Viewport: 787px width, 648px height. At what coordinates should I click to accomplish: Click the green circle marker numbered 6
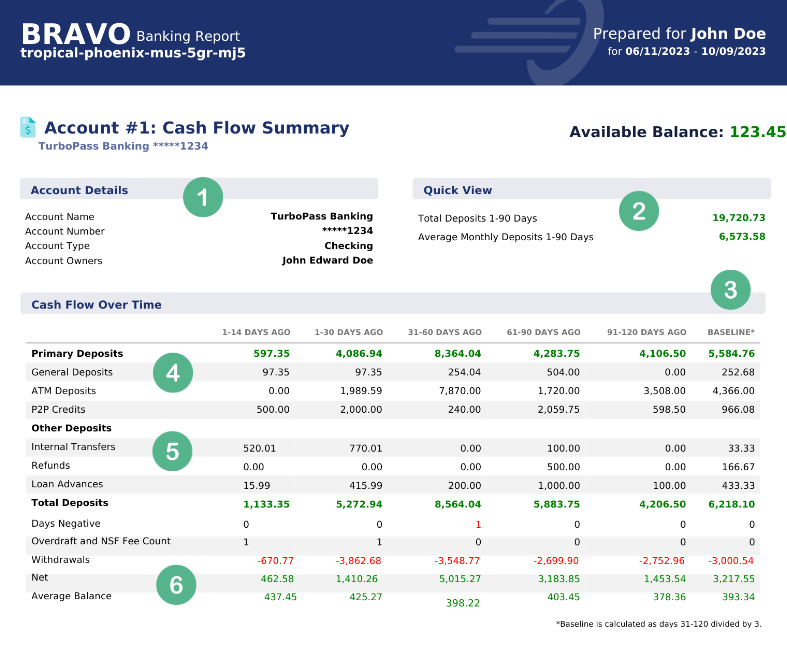pyautogui.click(x=176, y=585)
